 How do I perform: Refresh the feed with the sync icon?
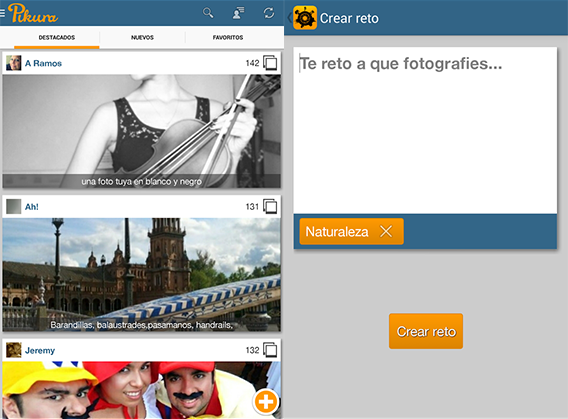tap(268, 13)
